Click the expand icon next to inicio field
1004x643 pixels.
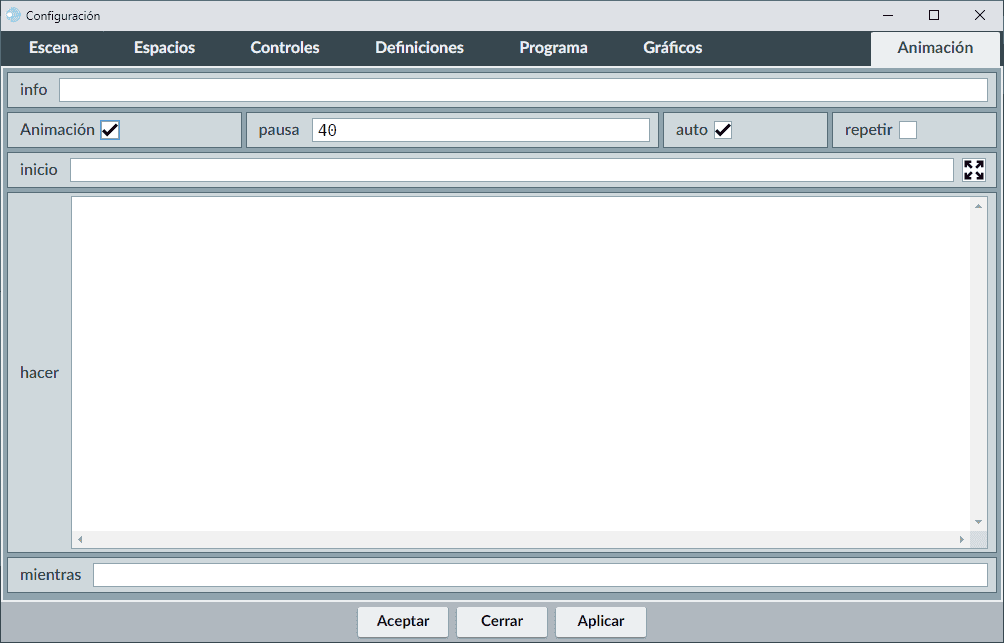(x=973, y=170)
